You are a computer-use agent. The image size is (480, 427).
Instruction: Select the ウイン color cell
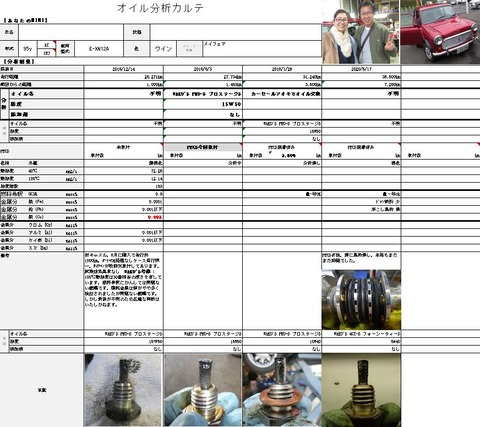tap(163, 49)
